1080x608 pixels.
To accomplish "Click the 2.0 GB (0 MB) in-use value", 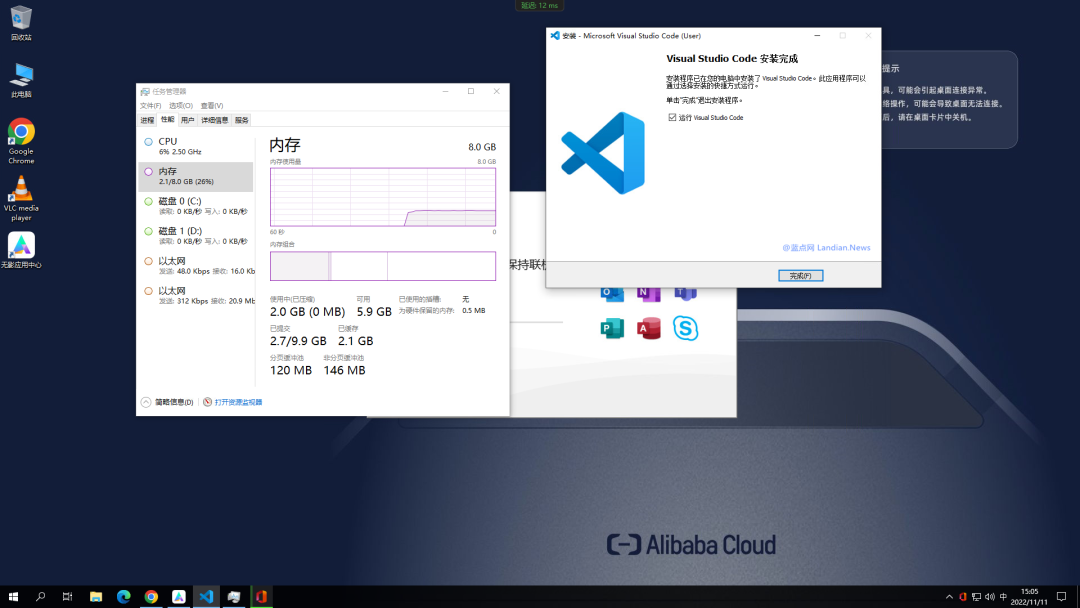I will tap(307, 312).
